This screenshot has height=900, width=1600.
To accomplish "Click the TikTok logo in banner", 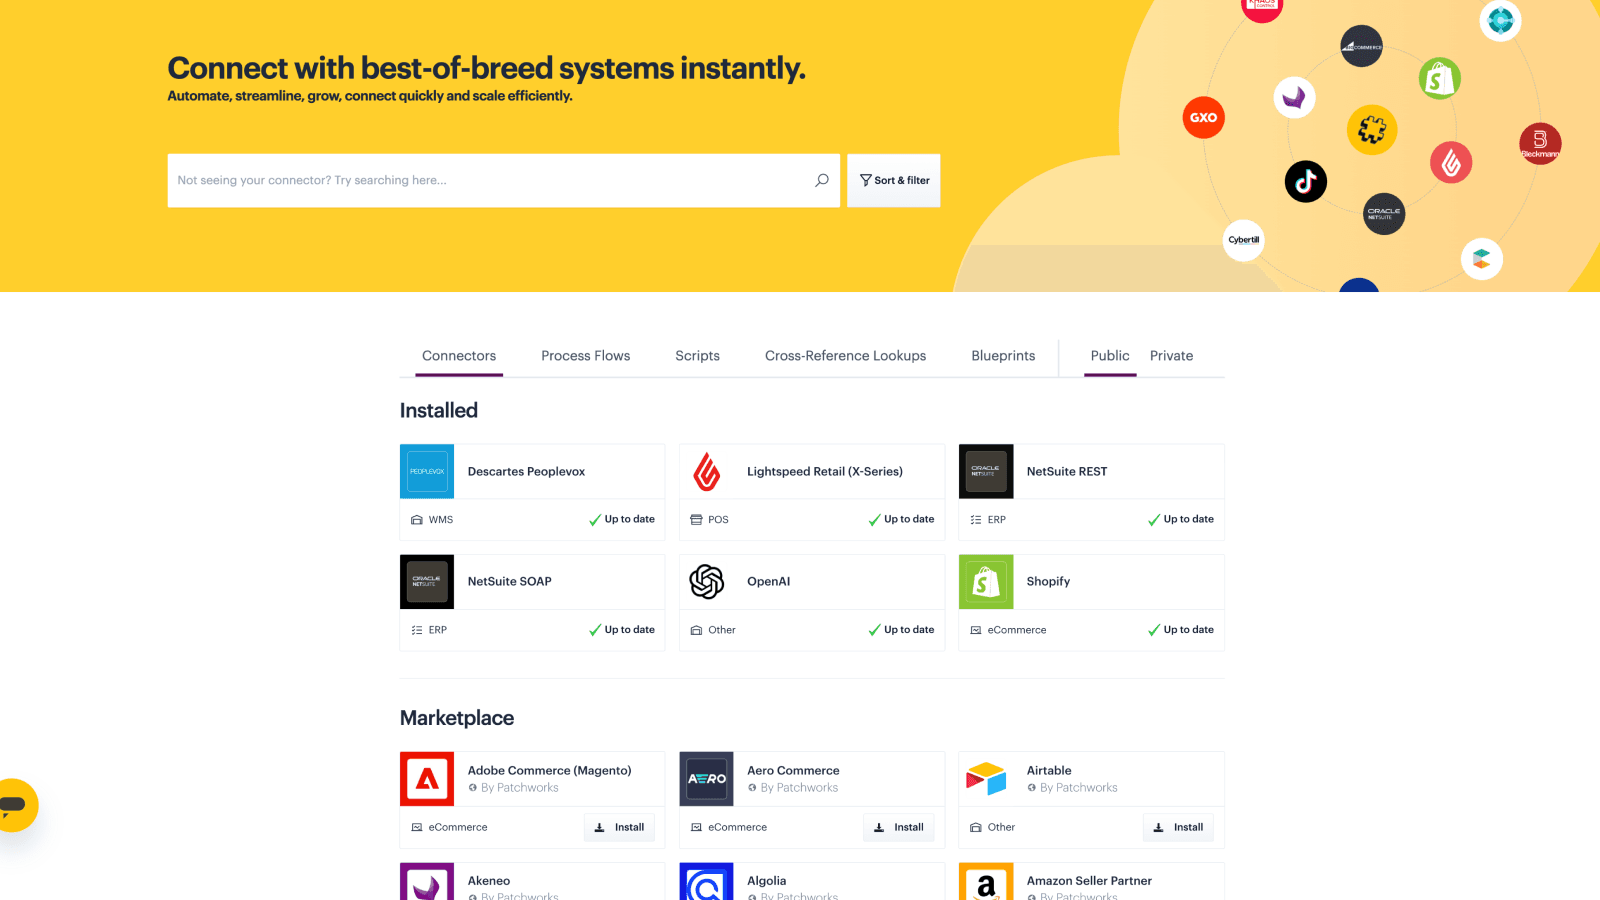I will point(1305,182).
